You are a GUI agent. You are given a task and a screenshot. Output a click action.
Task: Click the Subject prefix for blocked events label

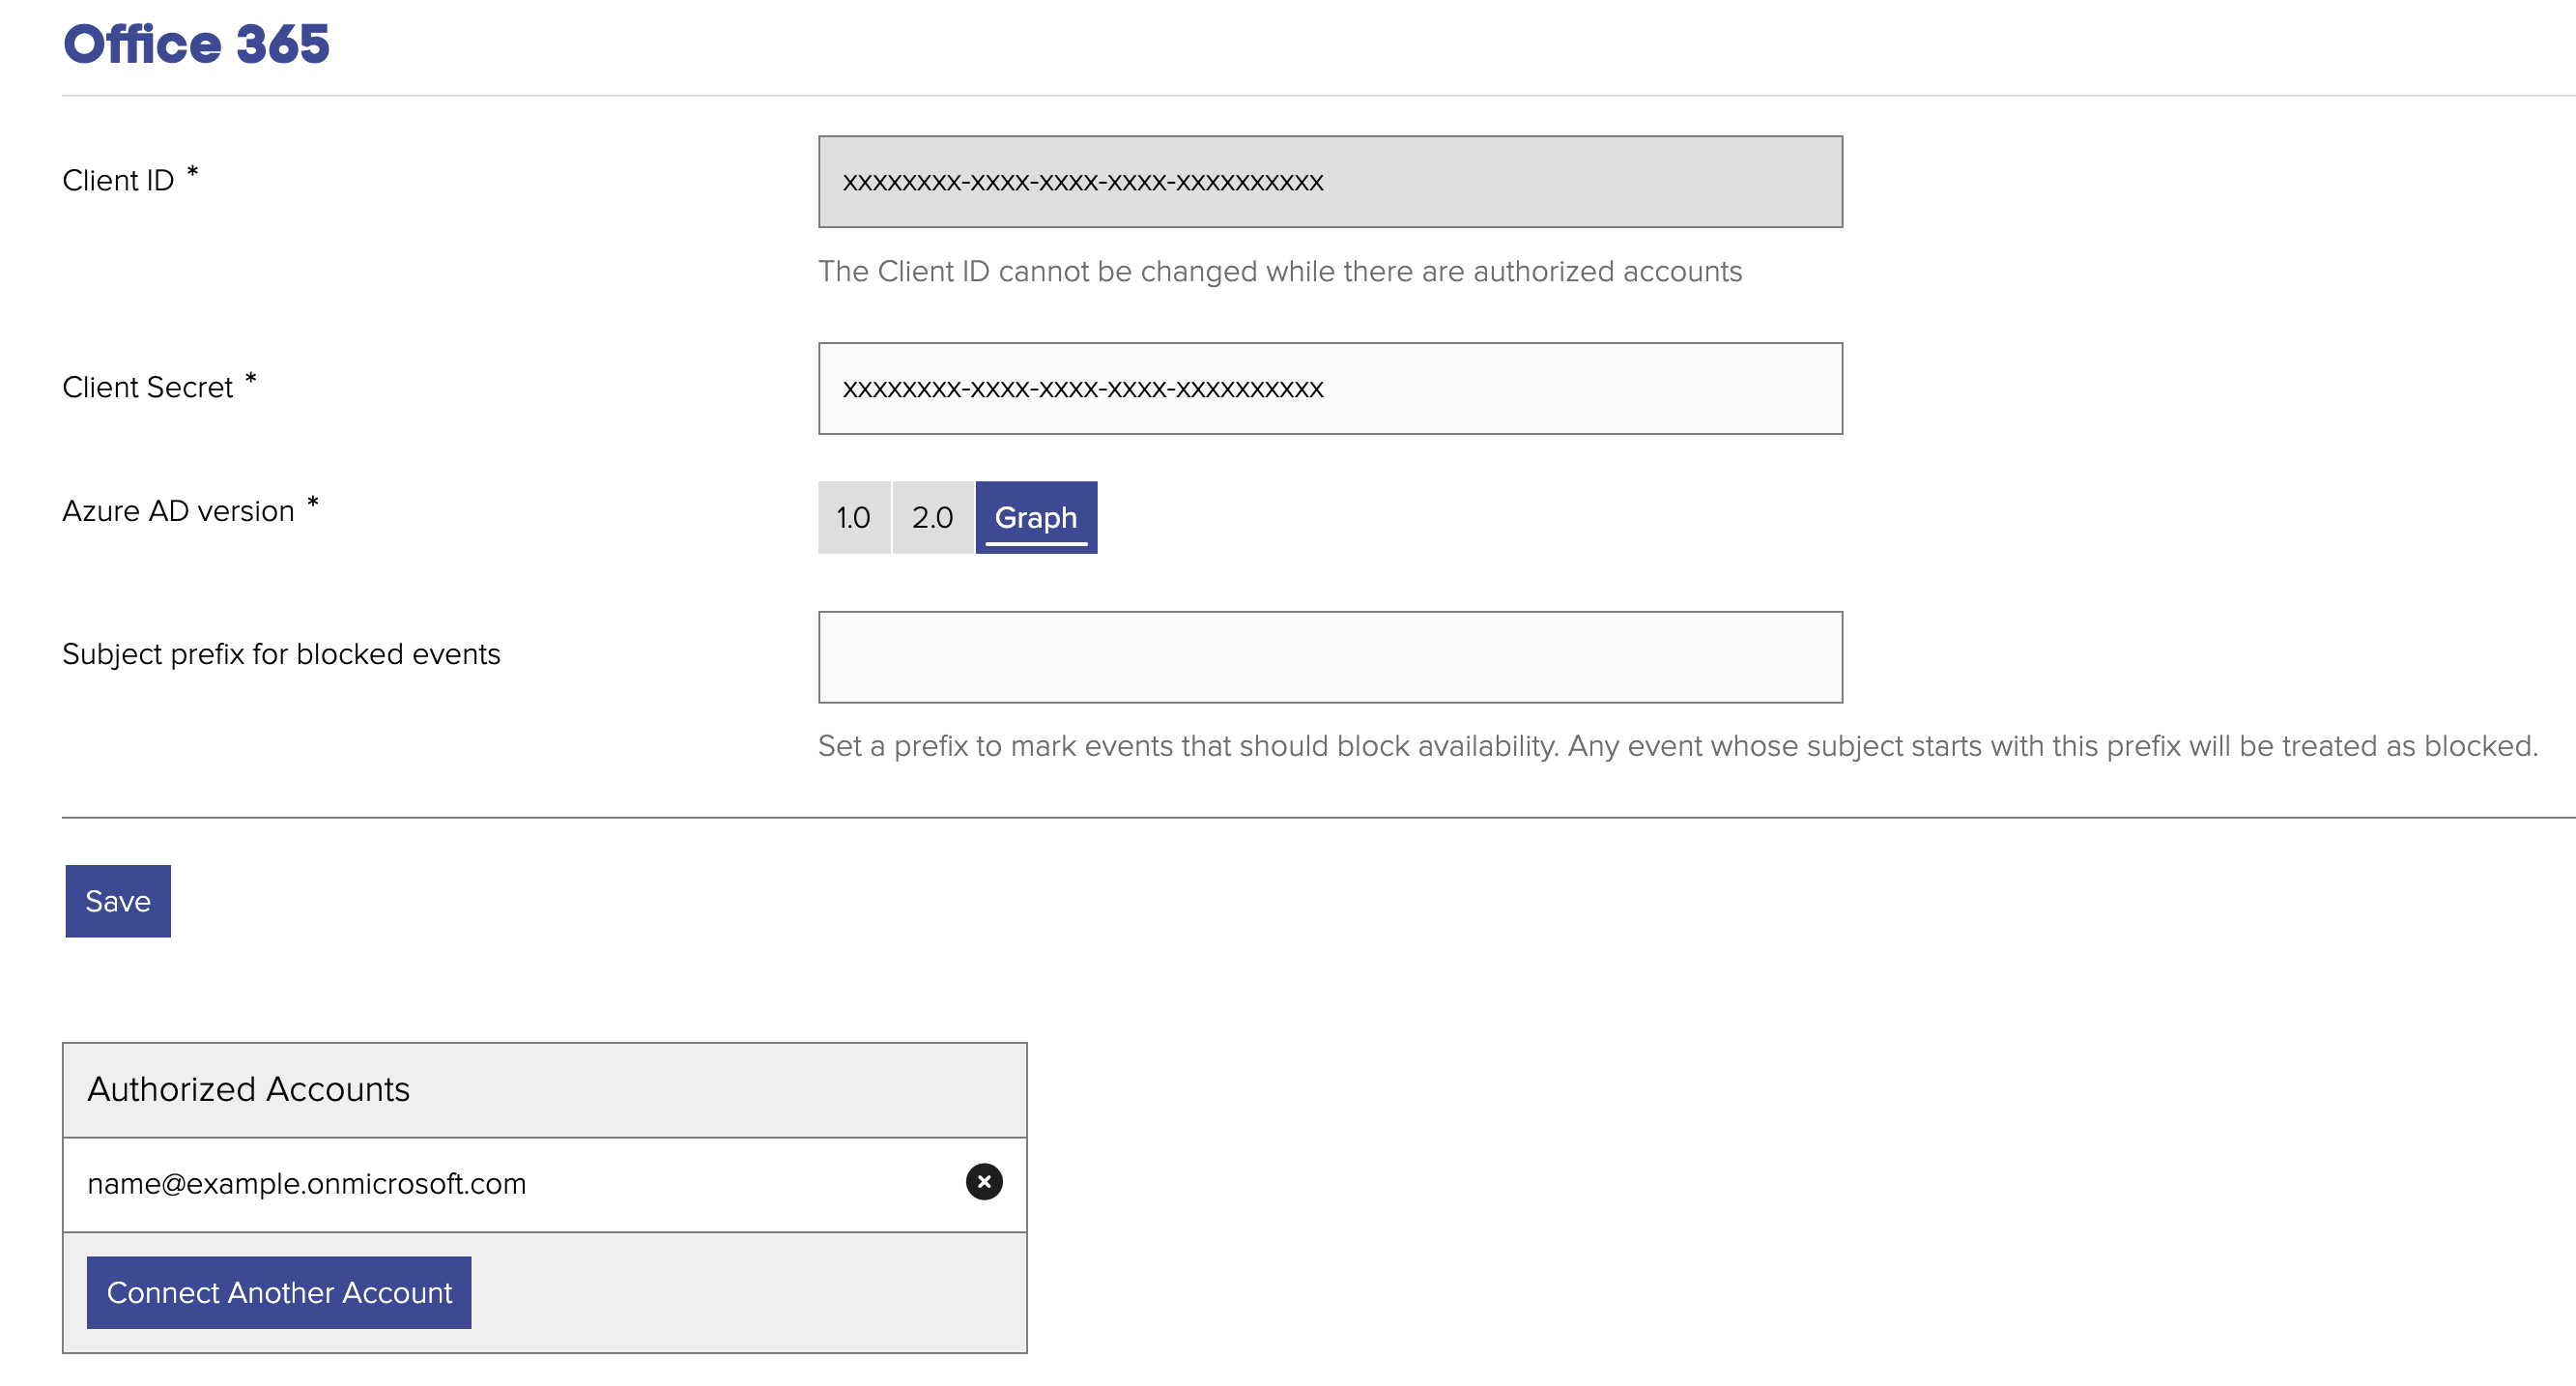tap(281, 655)
